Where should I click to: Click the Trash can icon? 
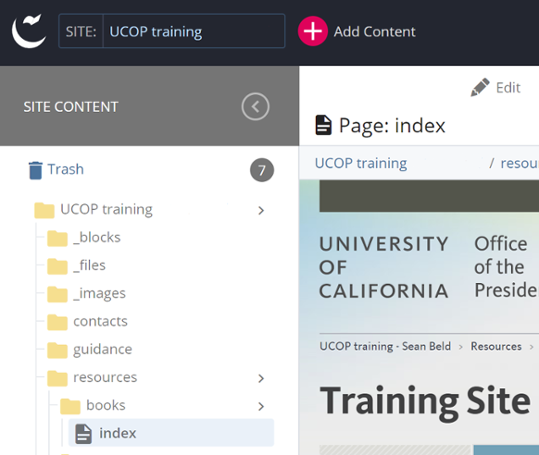(35, 170)
